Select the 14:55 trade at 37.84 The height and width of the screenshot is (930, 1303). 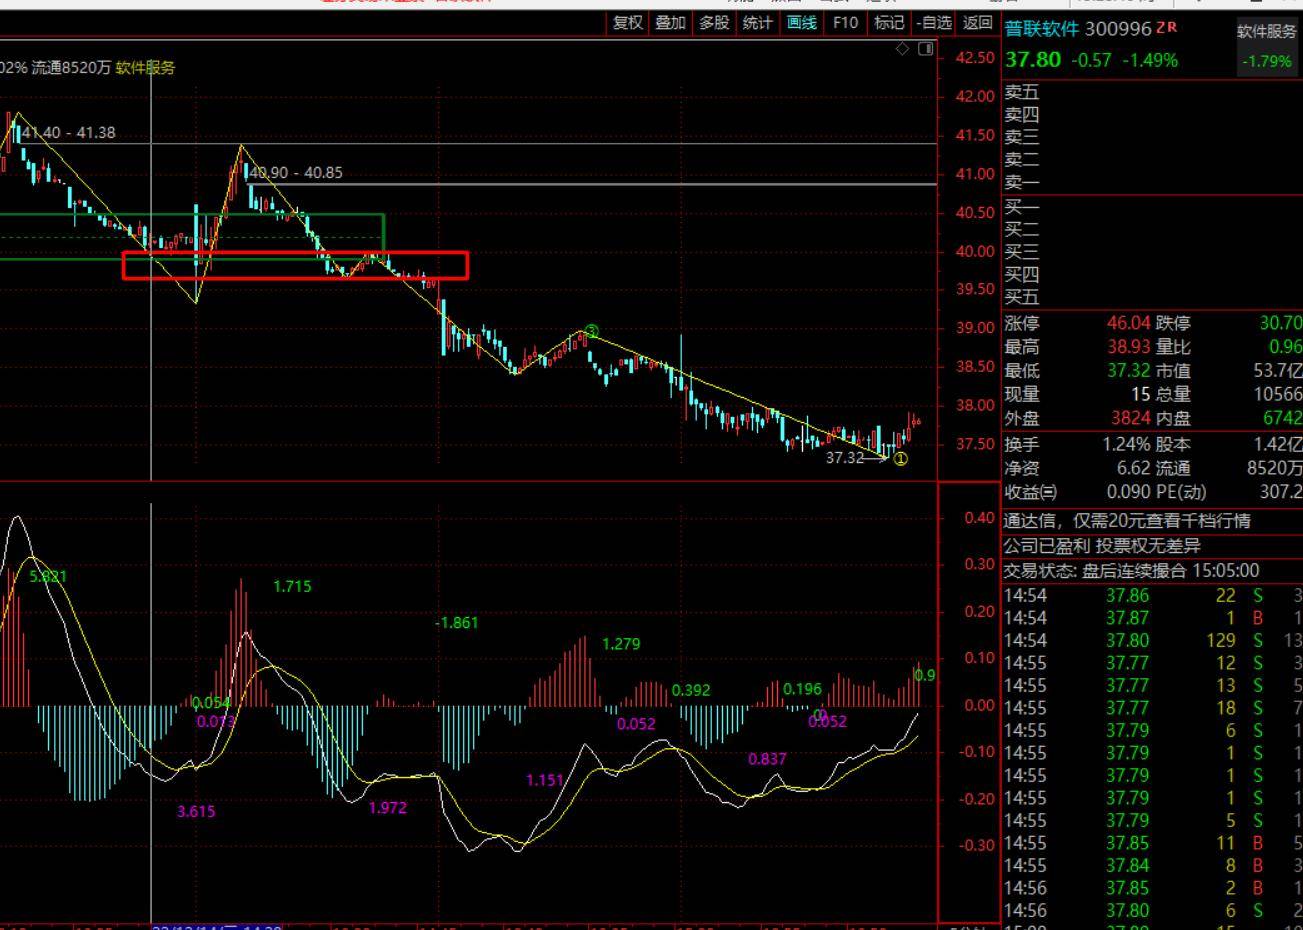point(1152,865)
